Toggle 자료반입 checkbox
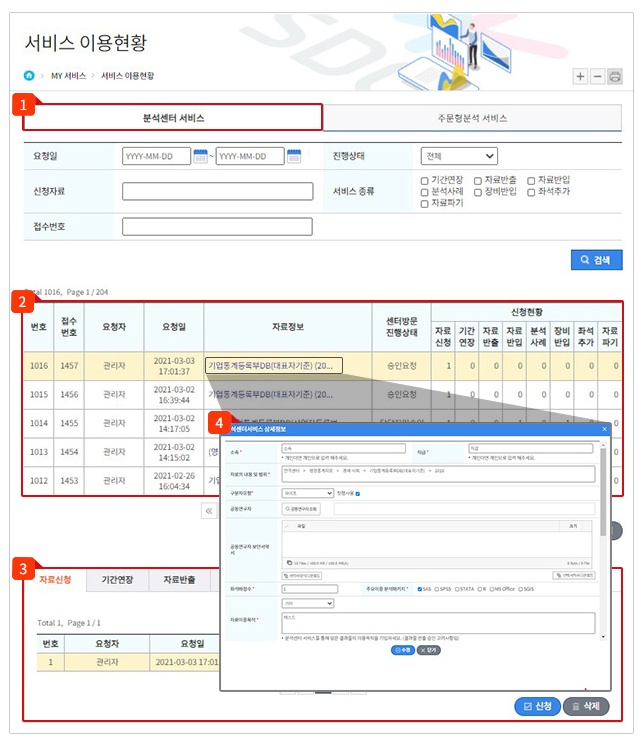 [531, 181]
